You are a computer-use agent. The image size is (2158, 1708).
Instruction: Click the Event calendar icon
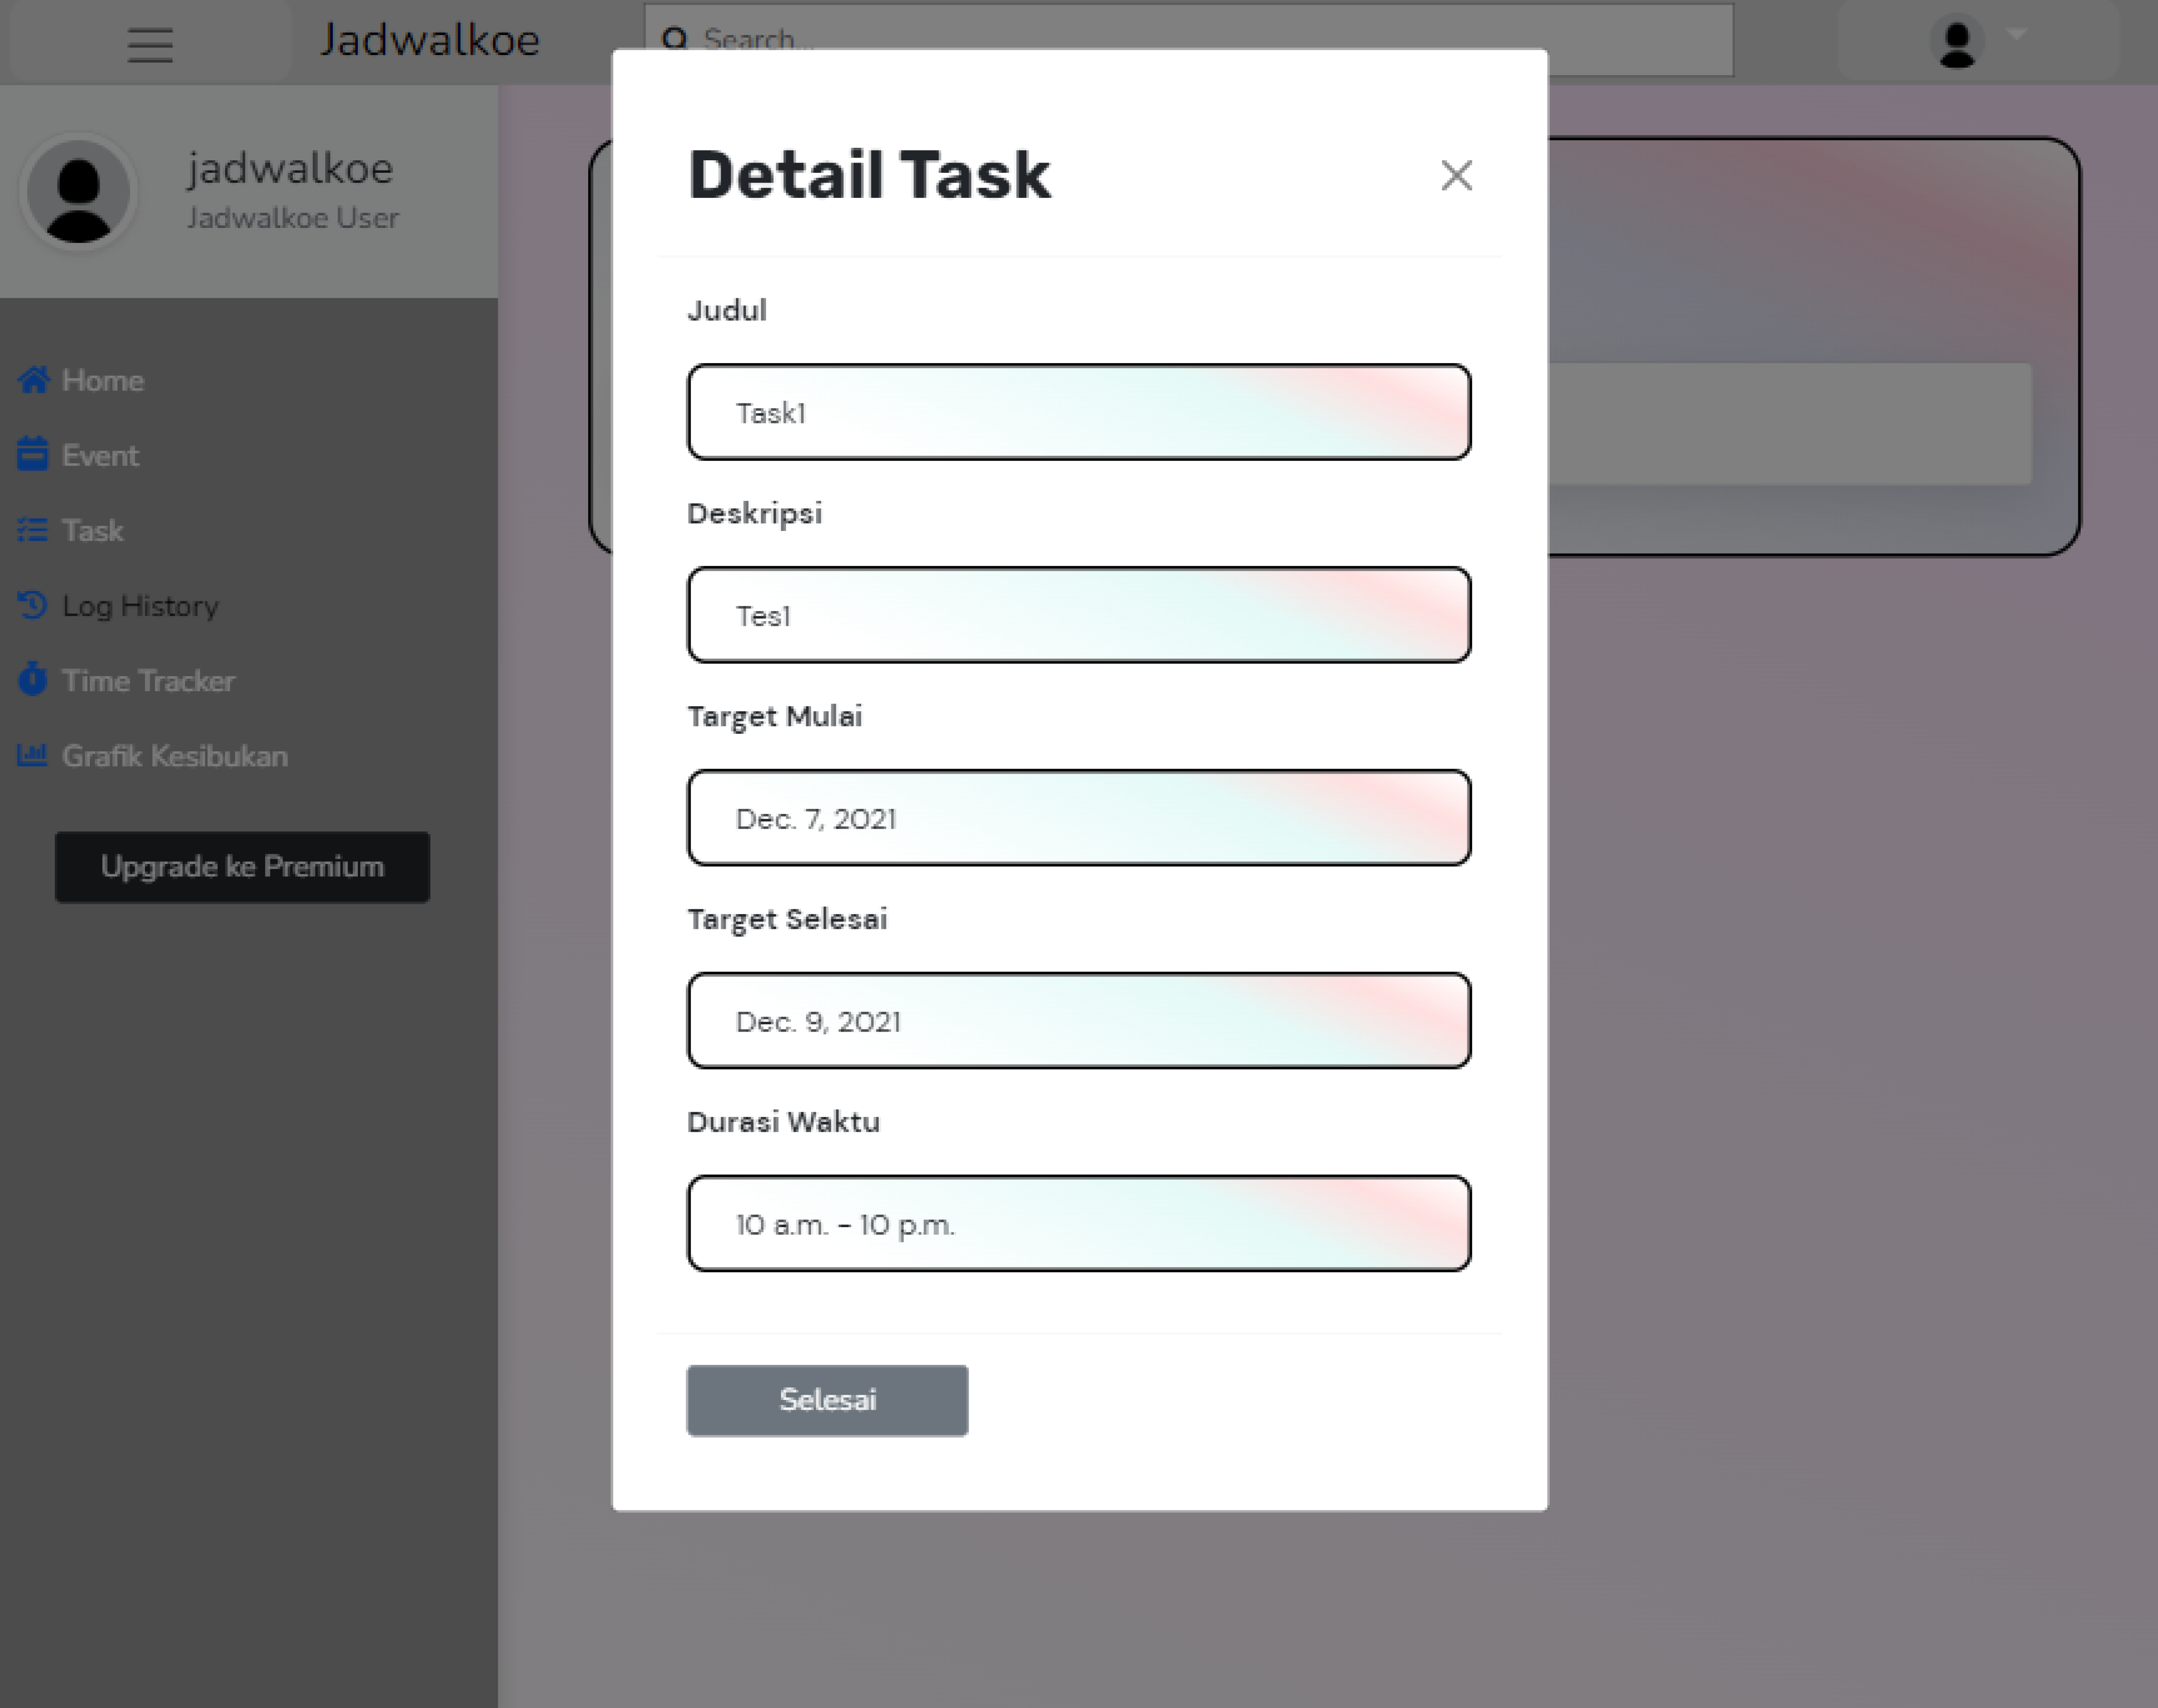32,454
